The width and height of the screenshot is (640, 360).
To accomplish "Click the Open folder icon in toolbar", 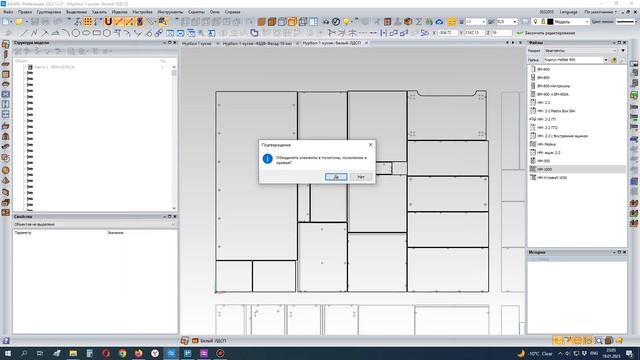I will (19, 22).
